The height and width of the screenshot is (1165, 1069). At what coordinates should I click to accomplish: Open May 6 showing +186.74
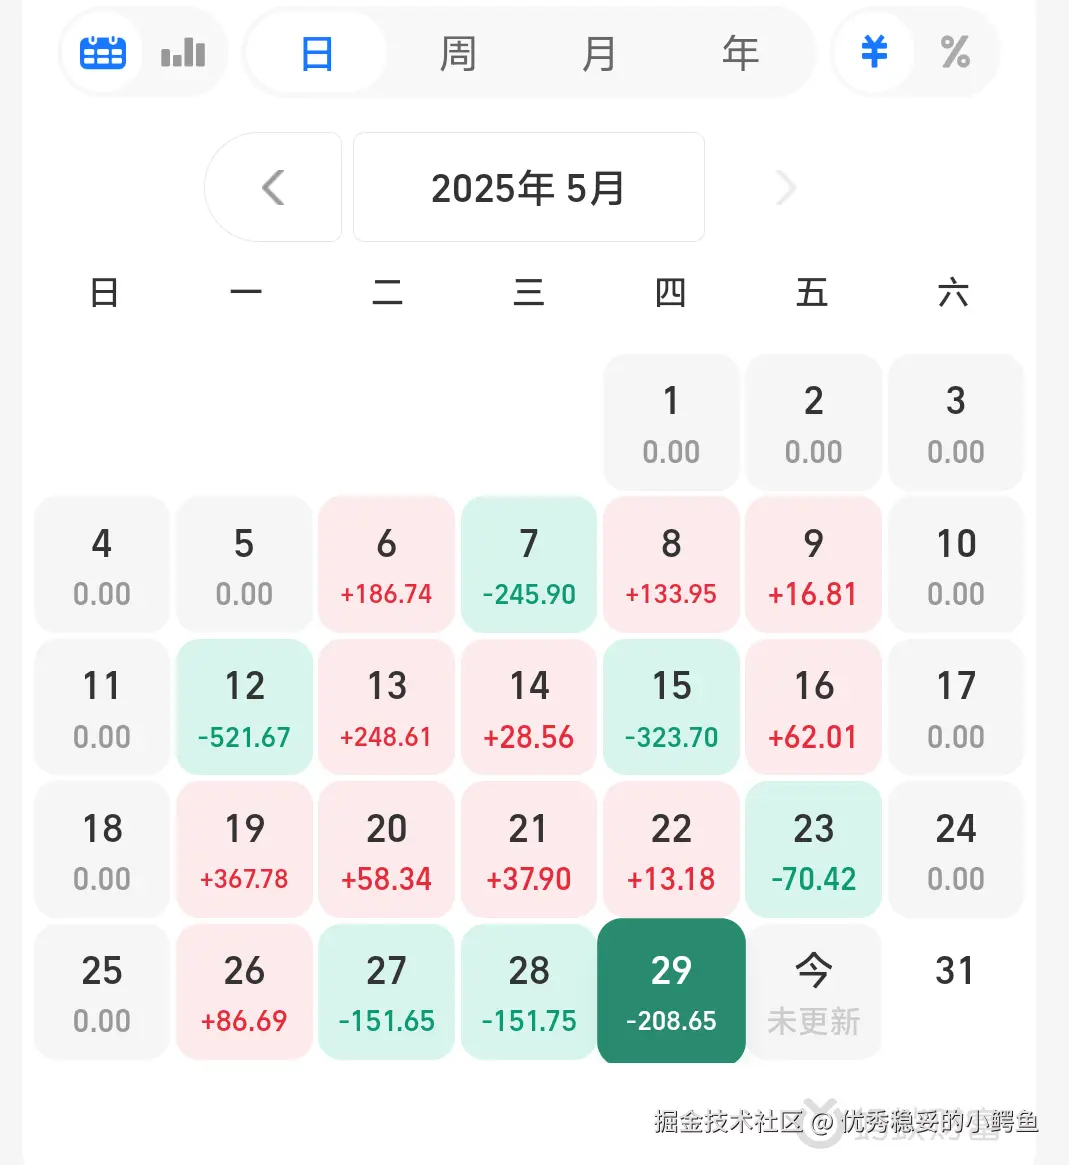pyautogui.click(x=386, y=564)
